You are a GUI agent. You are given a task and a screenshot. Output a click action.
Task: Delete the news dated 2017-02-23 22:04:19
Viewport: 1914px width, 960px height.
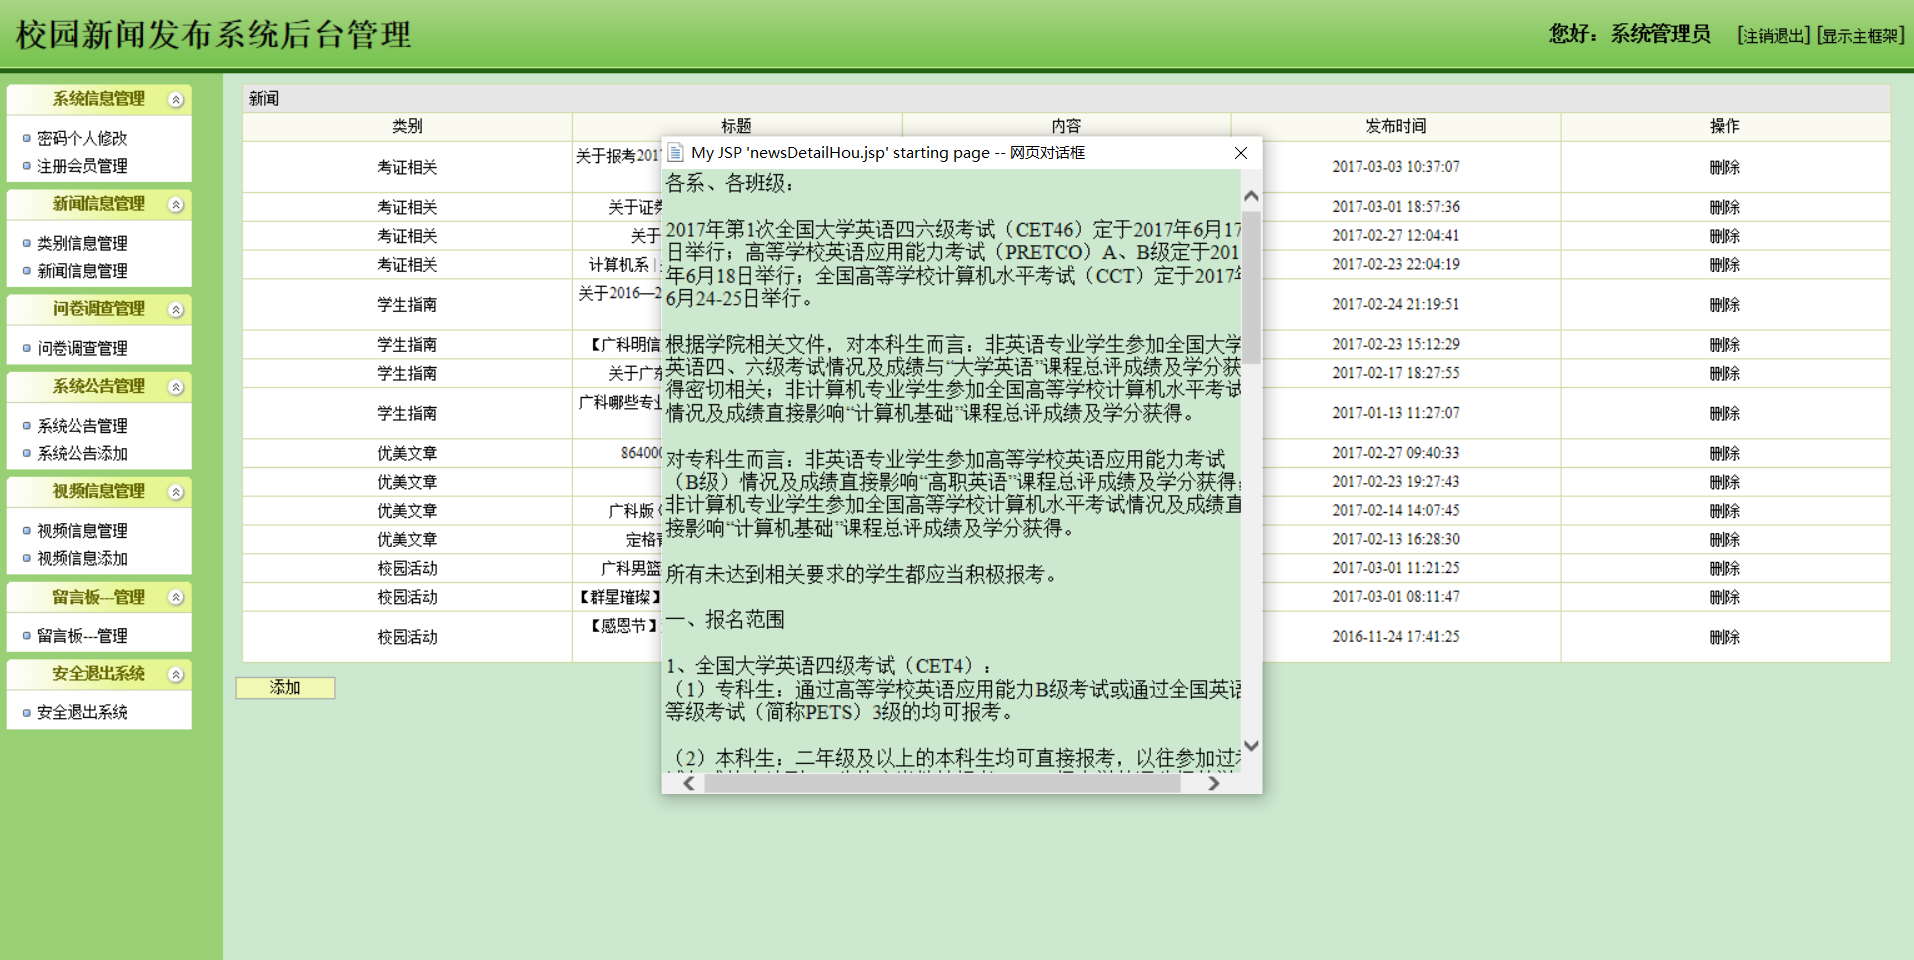tap(1724, 265)
